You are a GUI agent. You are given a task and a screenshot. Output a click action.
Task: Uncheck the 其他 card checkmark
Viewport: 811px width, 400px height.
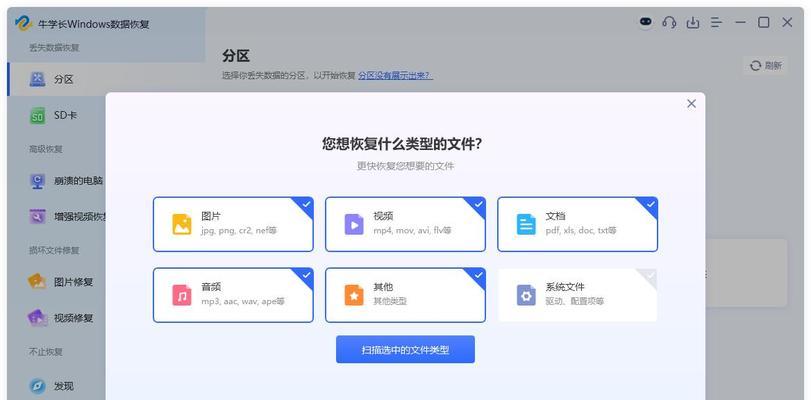tap(478, 275)
